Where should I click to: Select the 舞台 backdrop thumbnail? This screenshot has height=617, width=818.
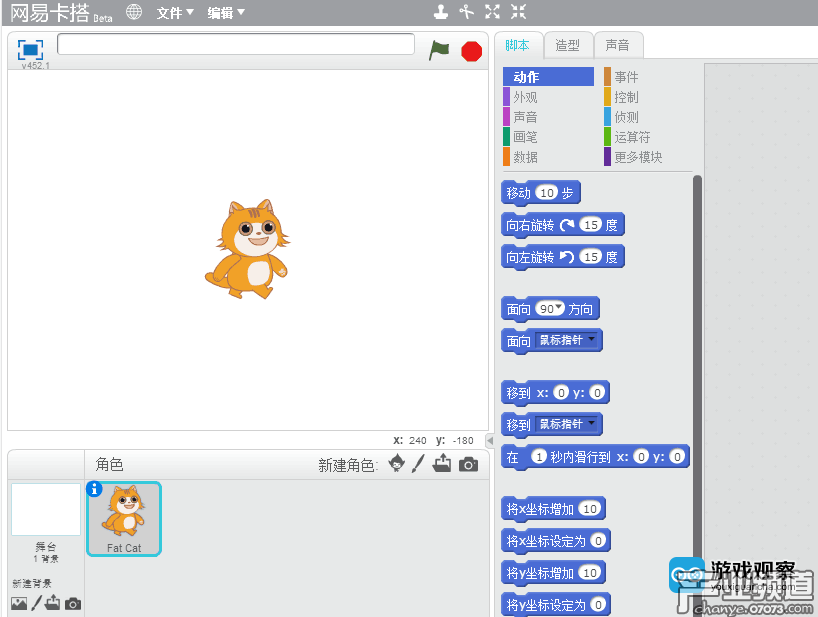[x=46, y=510]
